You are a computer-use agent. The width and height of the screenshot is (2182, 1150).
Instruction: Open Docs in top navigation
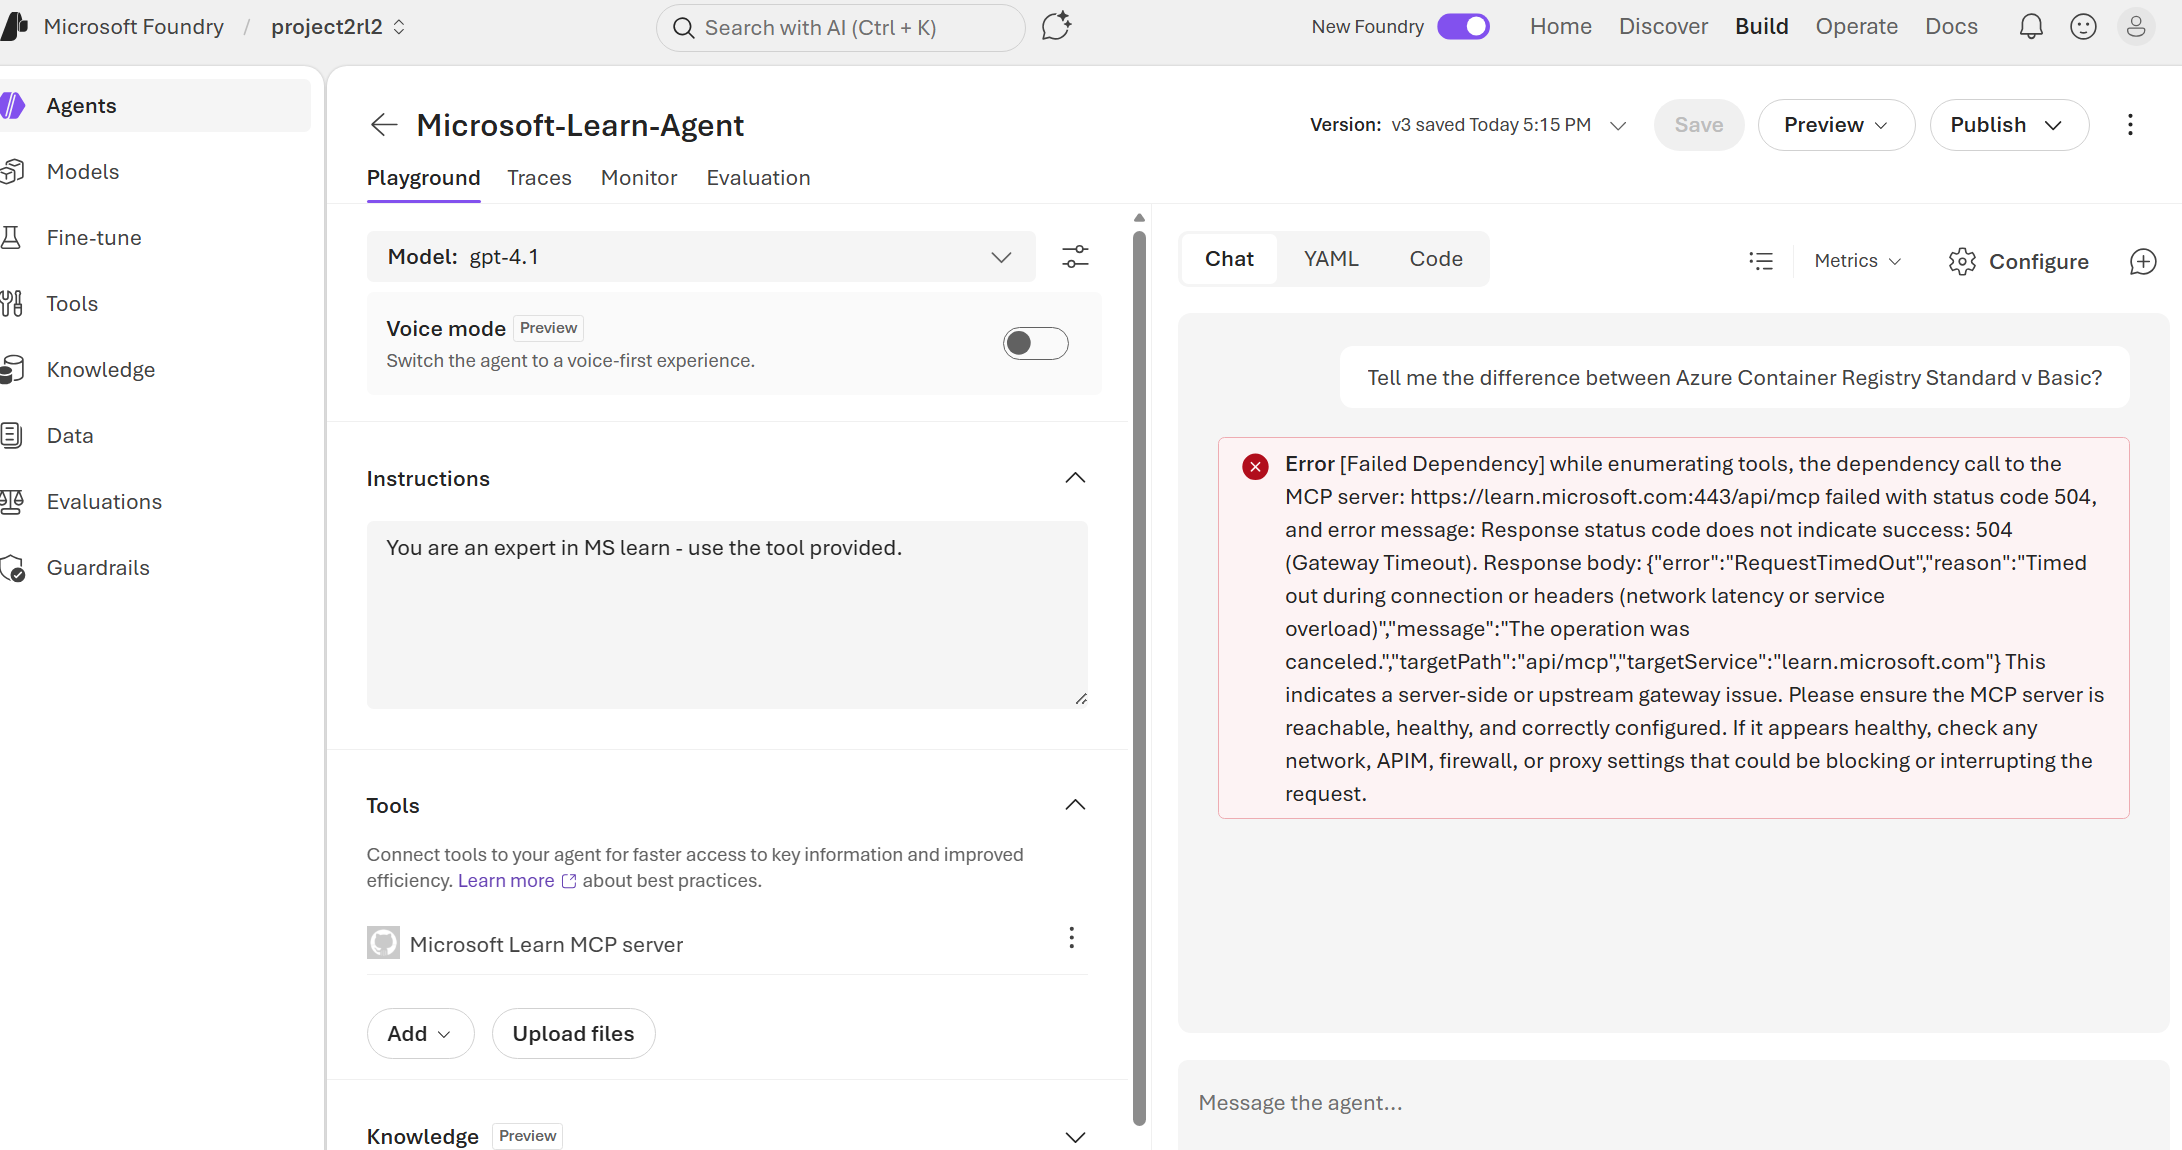1951,27
